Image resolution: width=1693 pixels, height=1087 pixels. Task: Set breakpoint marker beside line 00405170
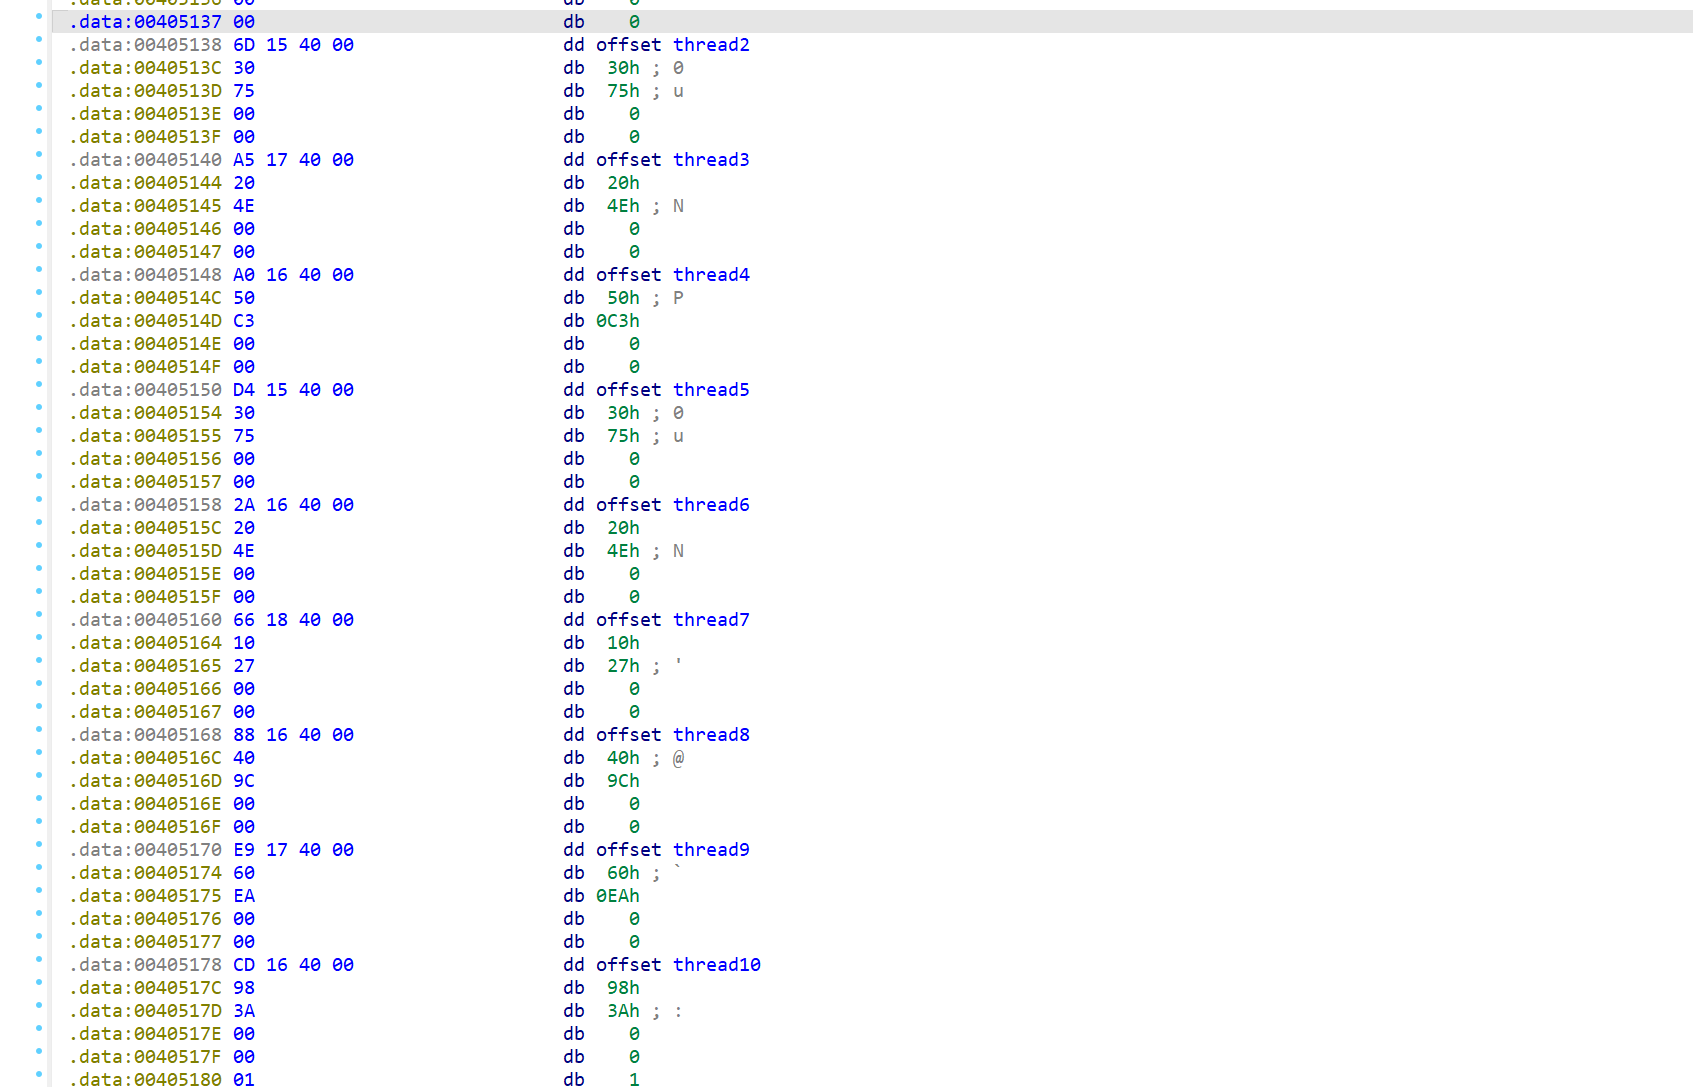(39, 845)
